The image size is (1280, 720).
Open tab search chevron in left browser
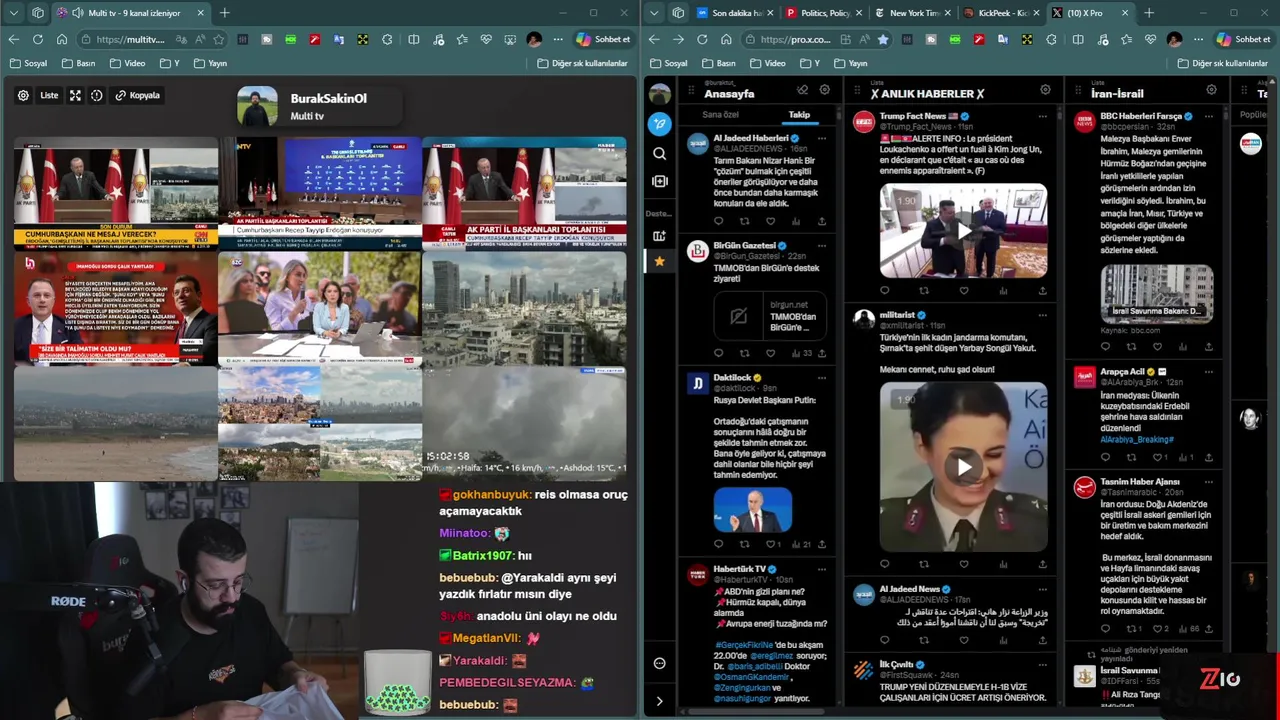click(x=13, y=13)
